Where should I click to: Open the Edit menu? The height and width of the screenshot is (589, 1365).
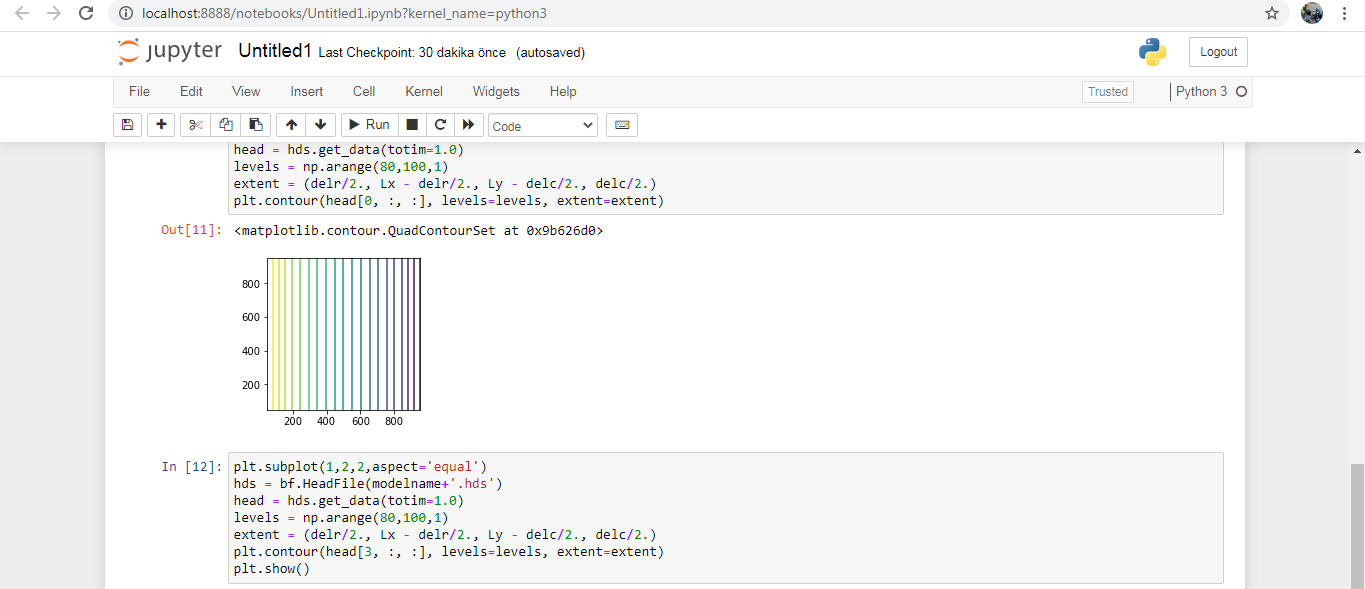click(191, 91)
